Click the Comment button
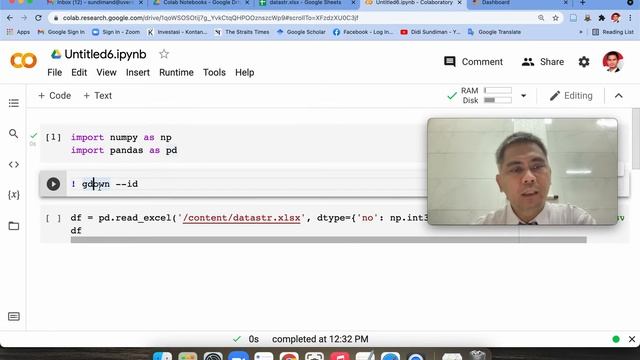 (x=473, y=62)
